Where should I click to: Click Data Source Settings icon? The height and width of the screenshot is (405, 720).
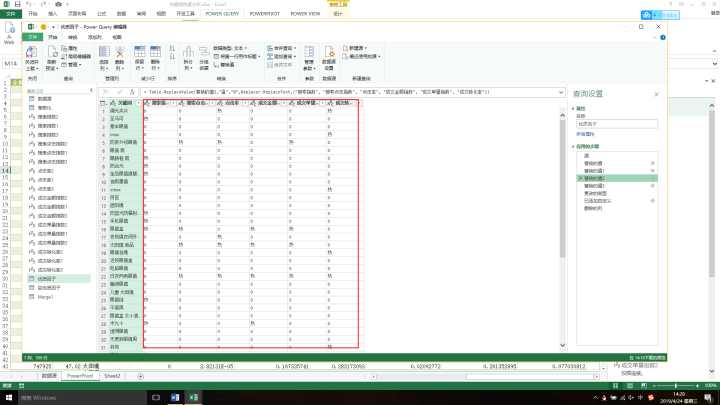[x=329, y=51]
